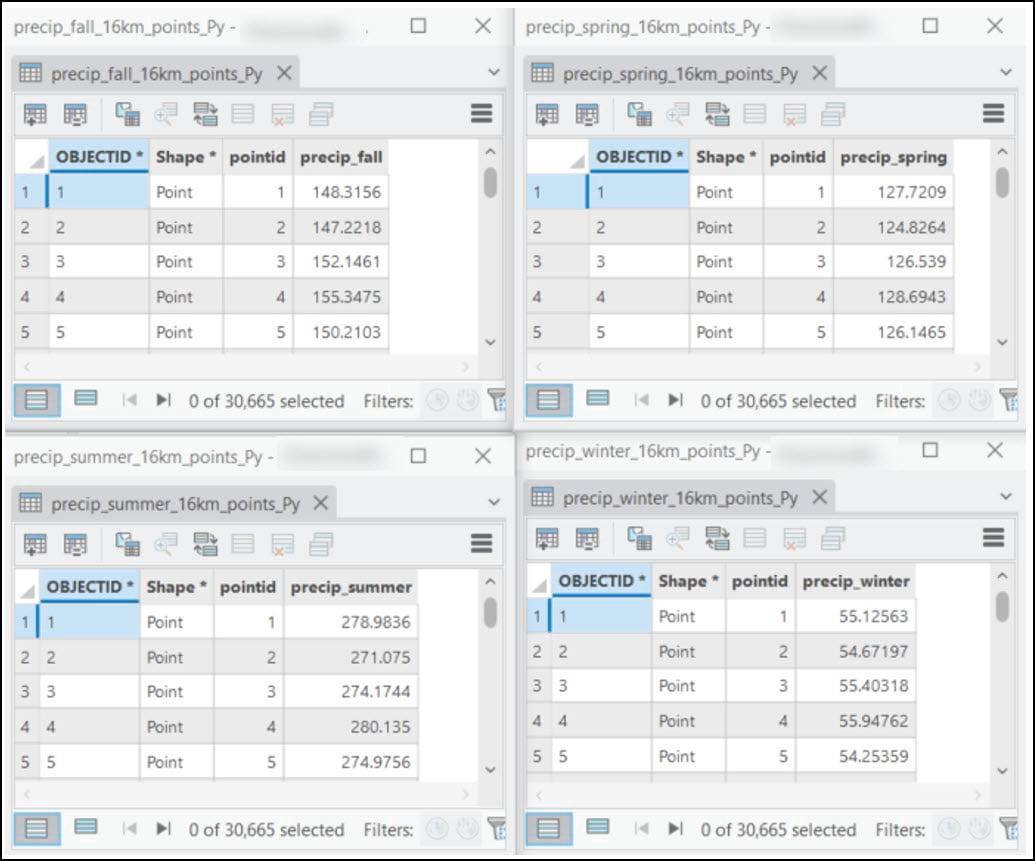This screenshot has width=1035, height=861.
Task: Select cell value 54.25359
Action: coord(855,756)
